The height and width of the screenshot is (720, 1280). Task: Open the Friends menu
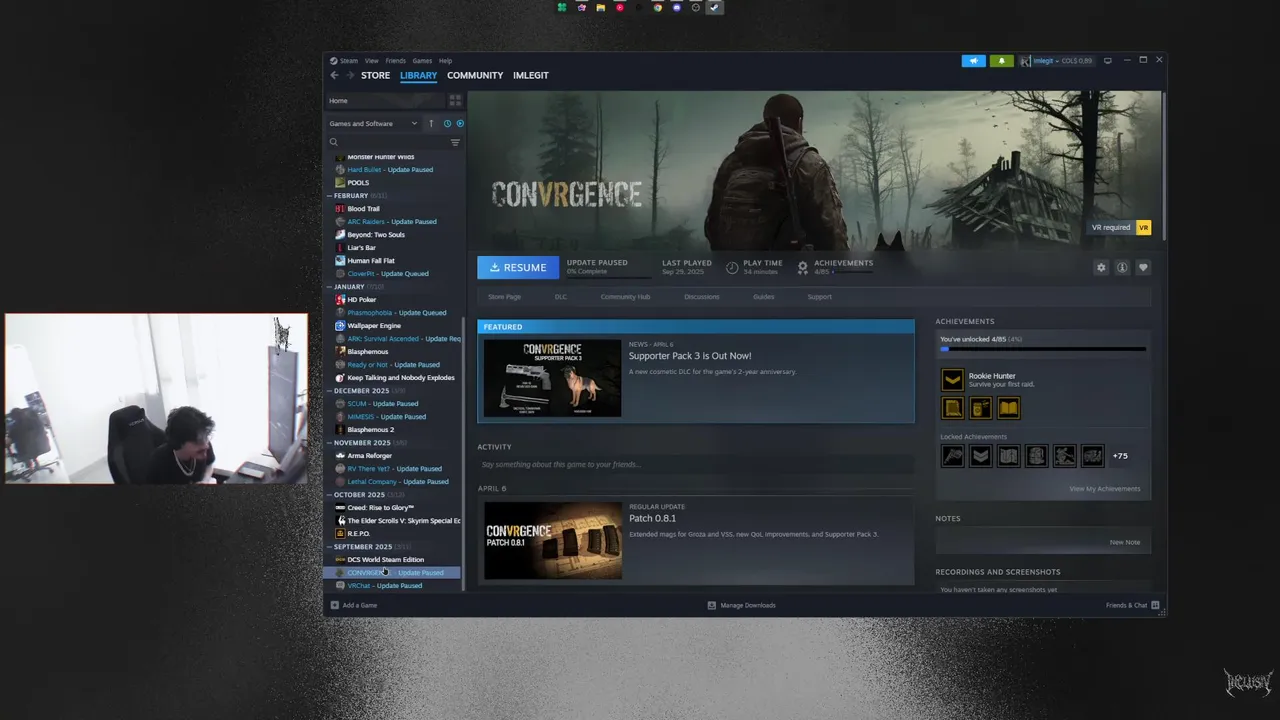click(395, 60)
